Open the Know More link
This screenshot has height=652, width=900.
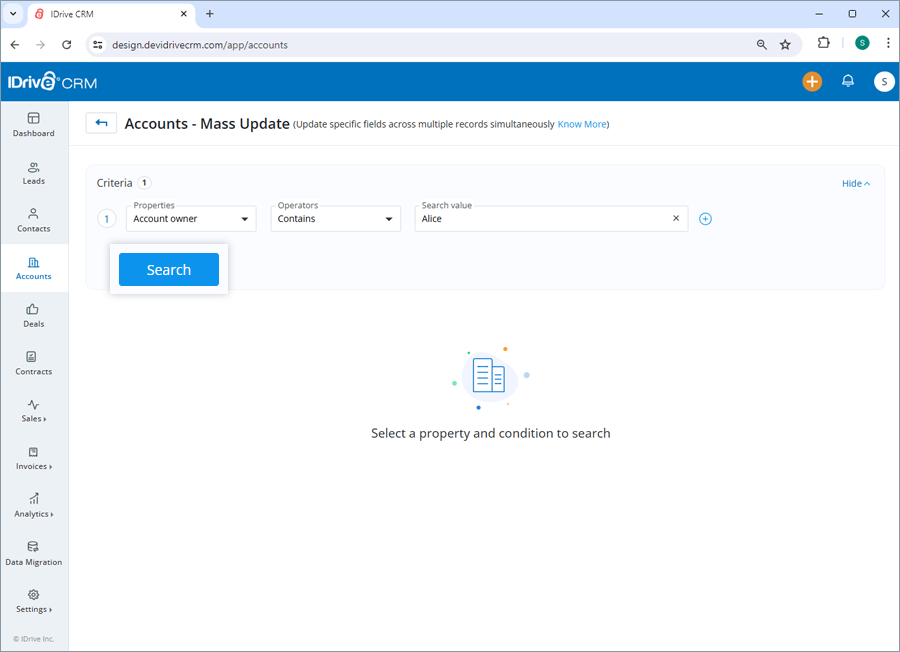click(582, 124)
